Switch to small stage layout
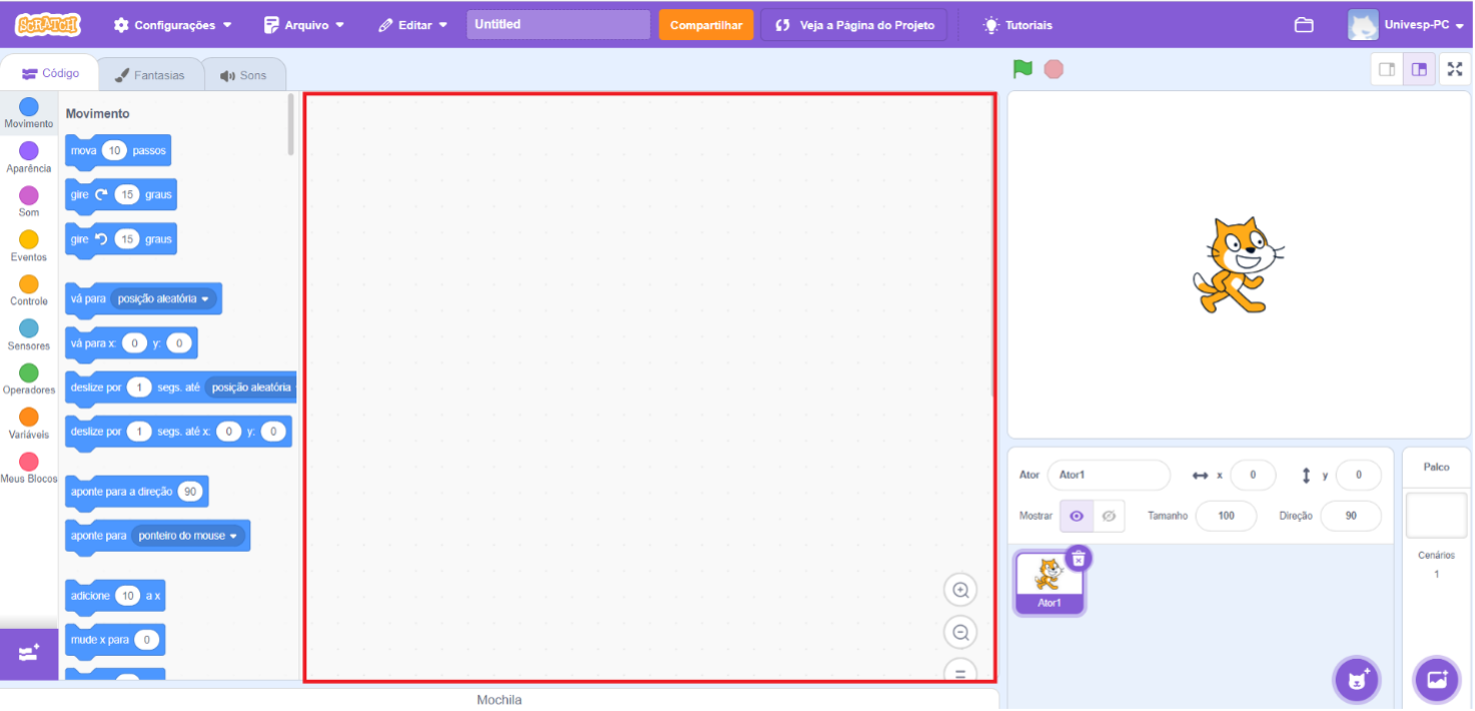The height and width of the screenshot is (711, 1475). (x=1387, y=69)
